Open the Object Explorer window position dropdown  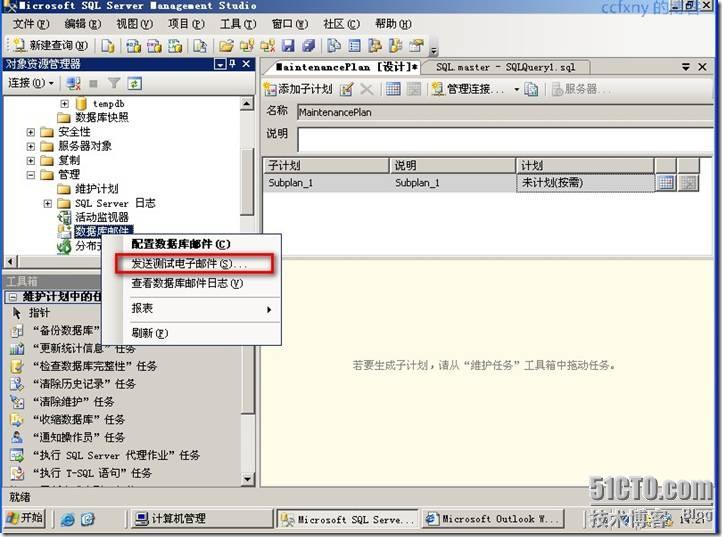click(x=220, y=64)
